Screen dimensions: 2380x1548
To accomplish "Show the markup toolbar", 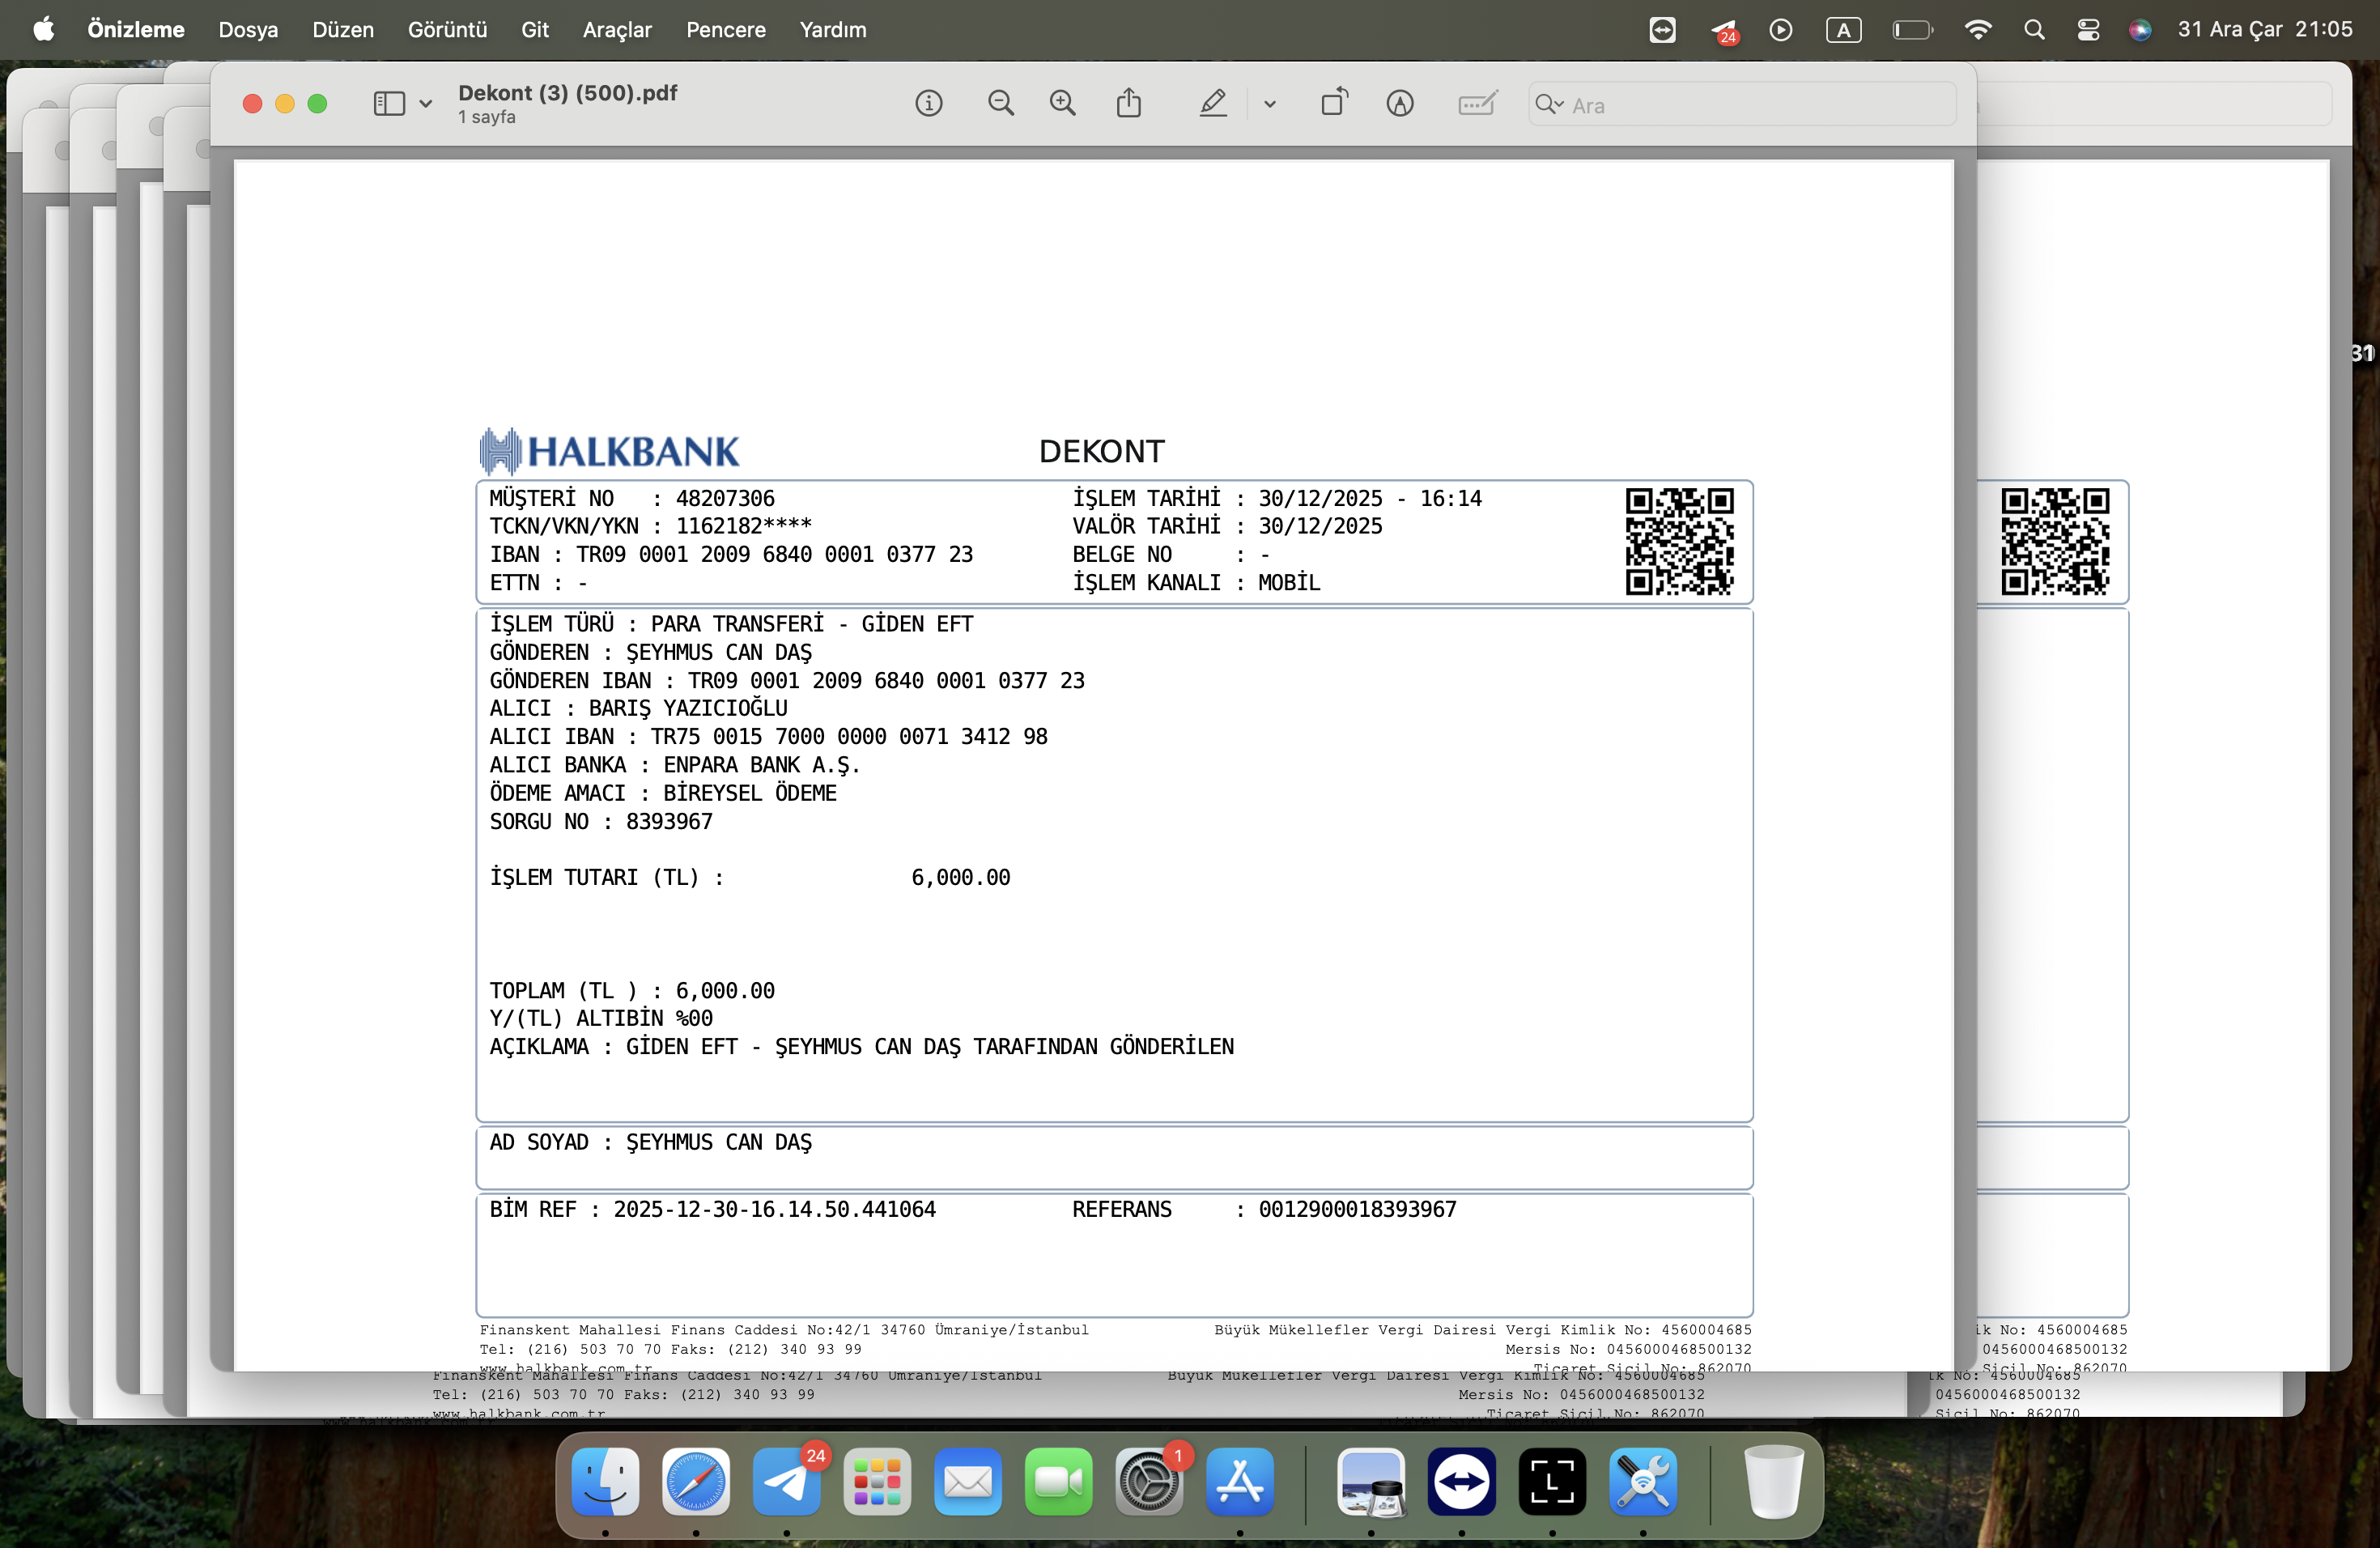I will pos(1400,103).
